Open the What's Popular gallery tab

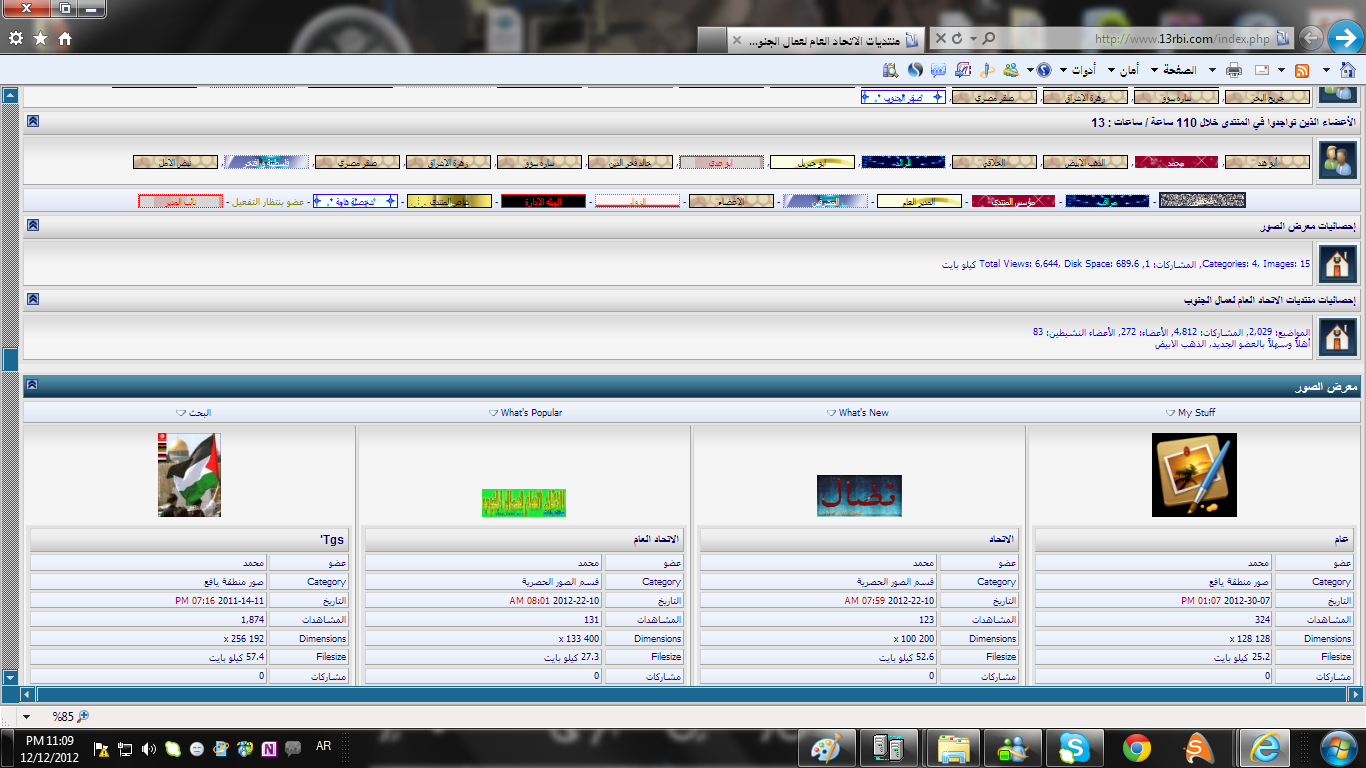[x=531, y=413]
